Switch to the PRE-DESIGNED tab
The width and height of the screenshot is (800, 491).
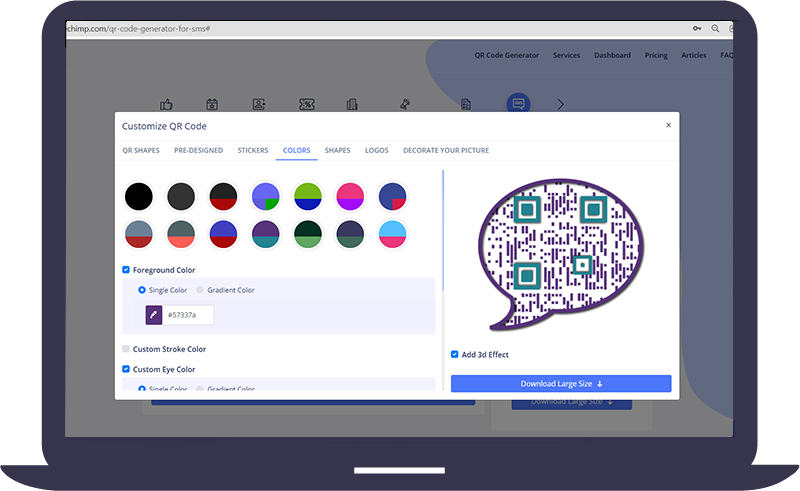[x=198, y=151]
